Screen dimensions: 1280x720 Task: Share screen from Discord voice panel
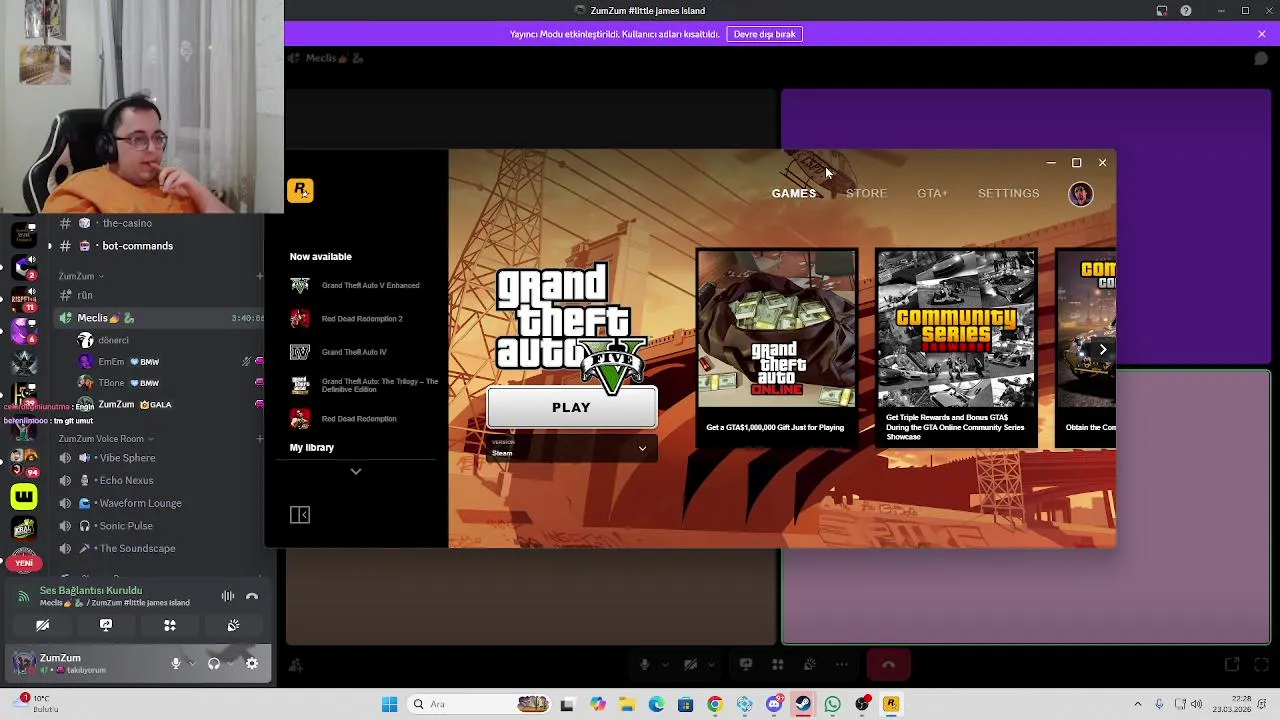[x=106, y=626]
